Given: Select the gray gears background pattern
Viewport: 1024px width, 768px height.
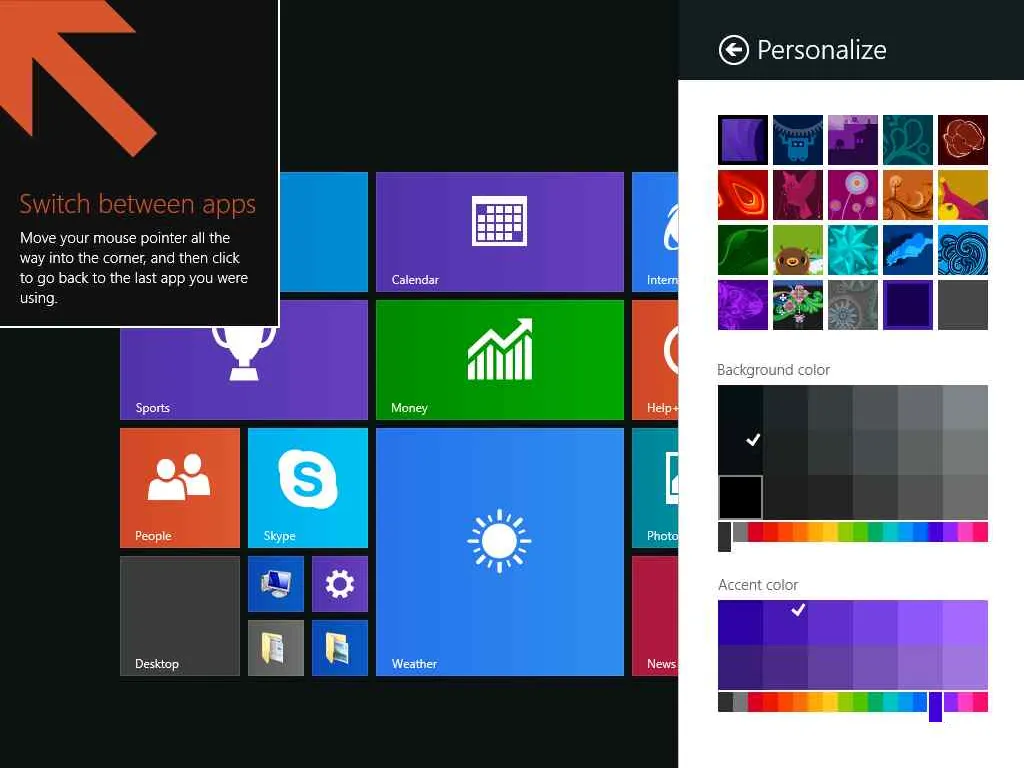Looking at the screenshot, I should point(852,305).
